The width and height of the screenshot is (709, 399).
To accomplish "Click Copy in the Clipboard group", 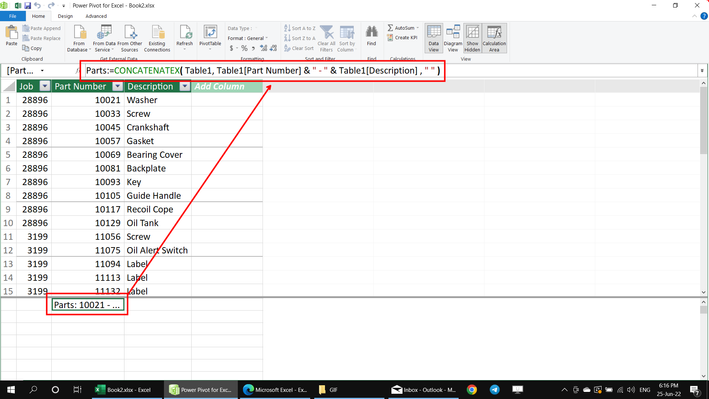I will tap(32, 48).
